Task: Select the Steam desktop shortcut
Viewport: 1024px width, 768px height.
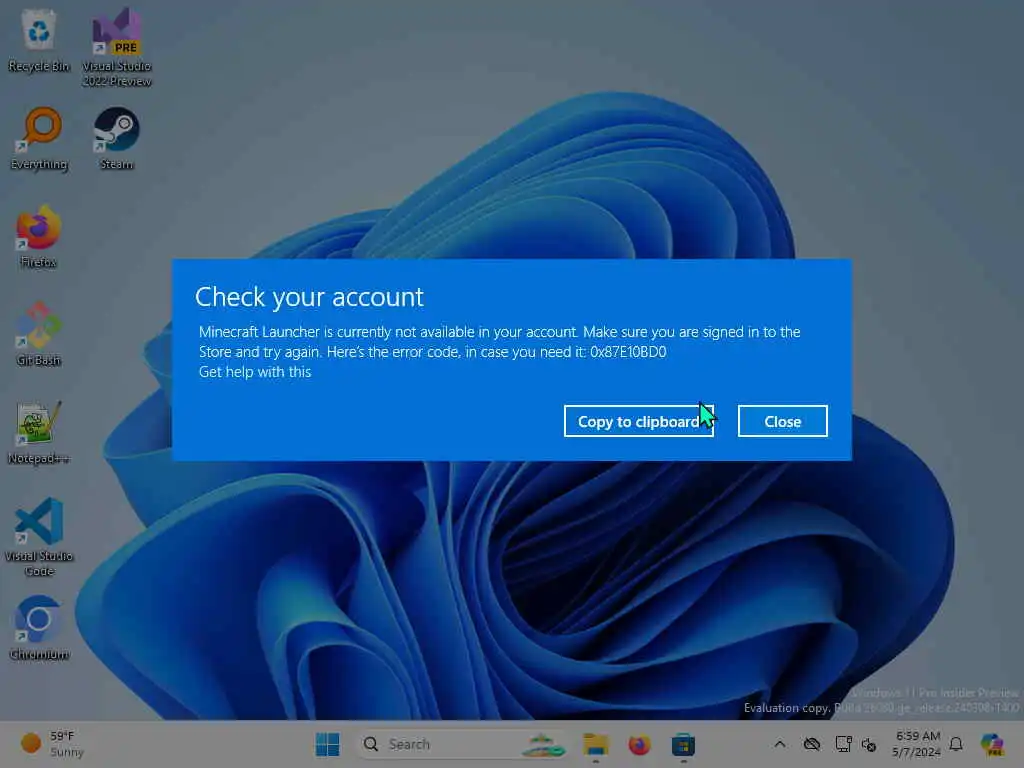Action: click(x=117, y=138)
